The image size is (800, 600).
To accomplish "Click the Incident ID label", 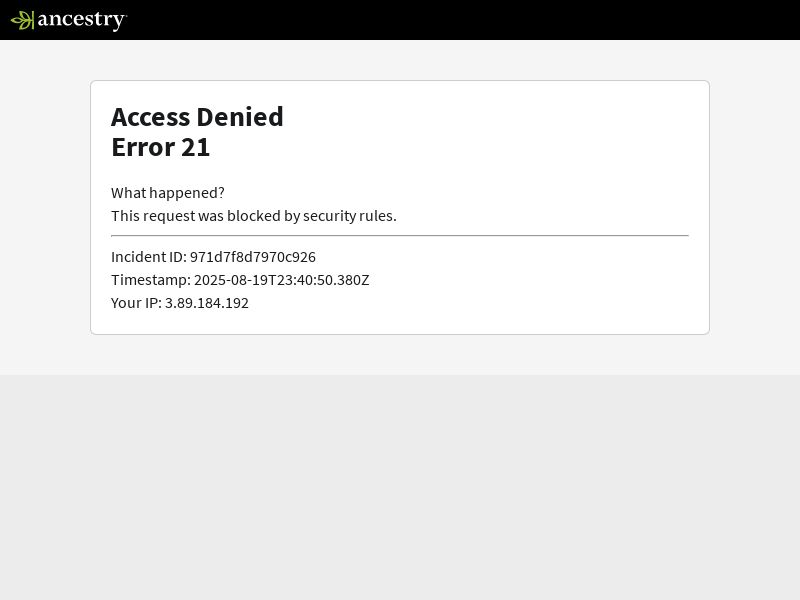I will 148,257.
